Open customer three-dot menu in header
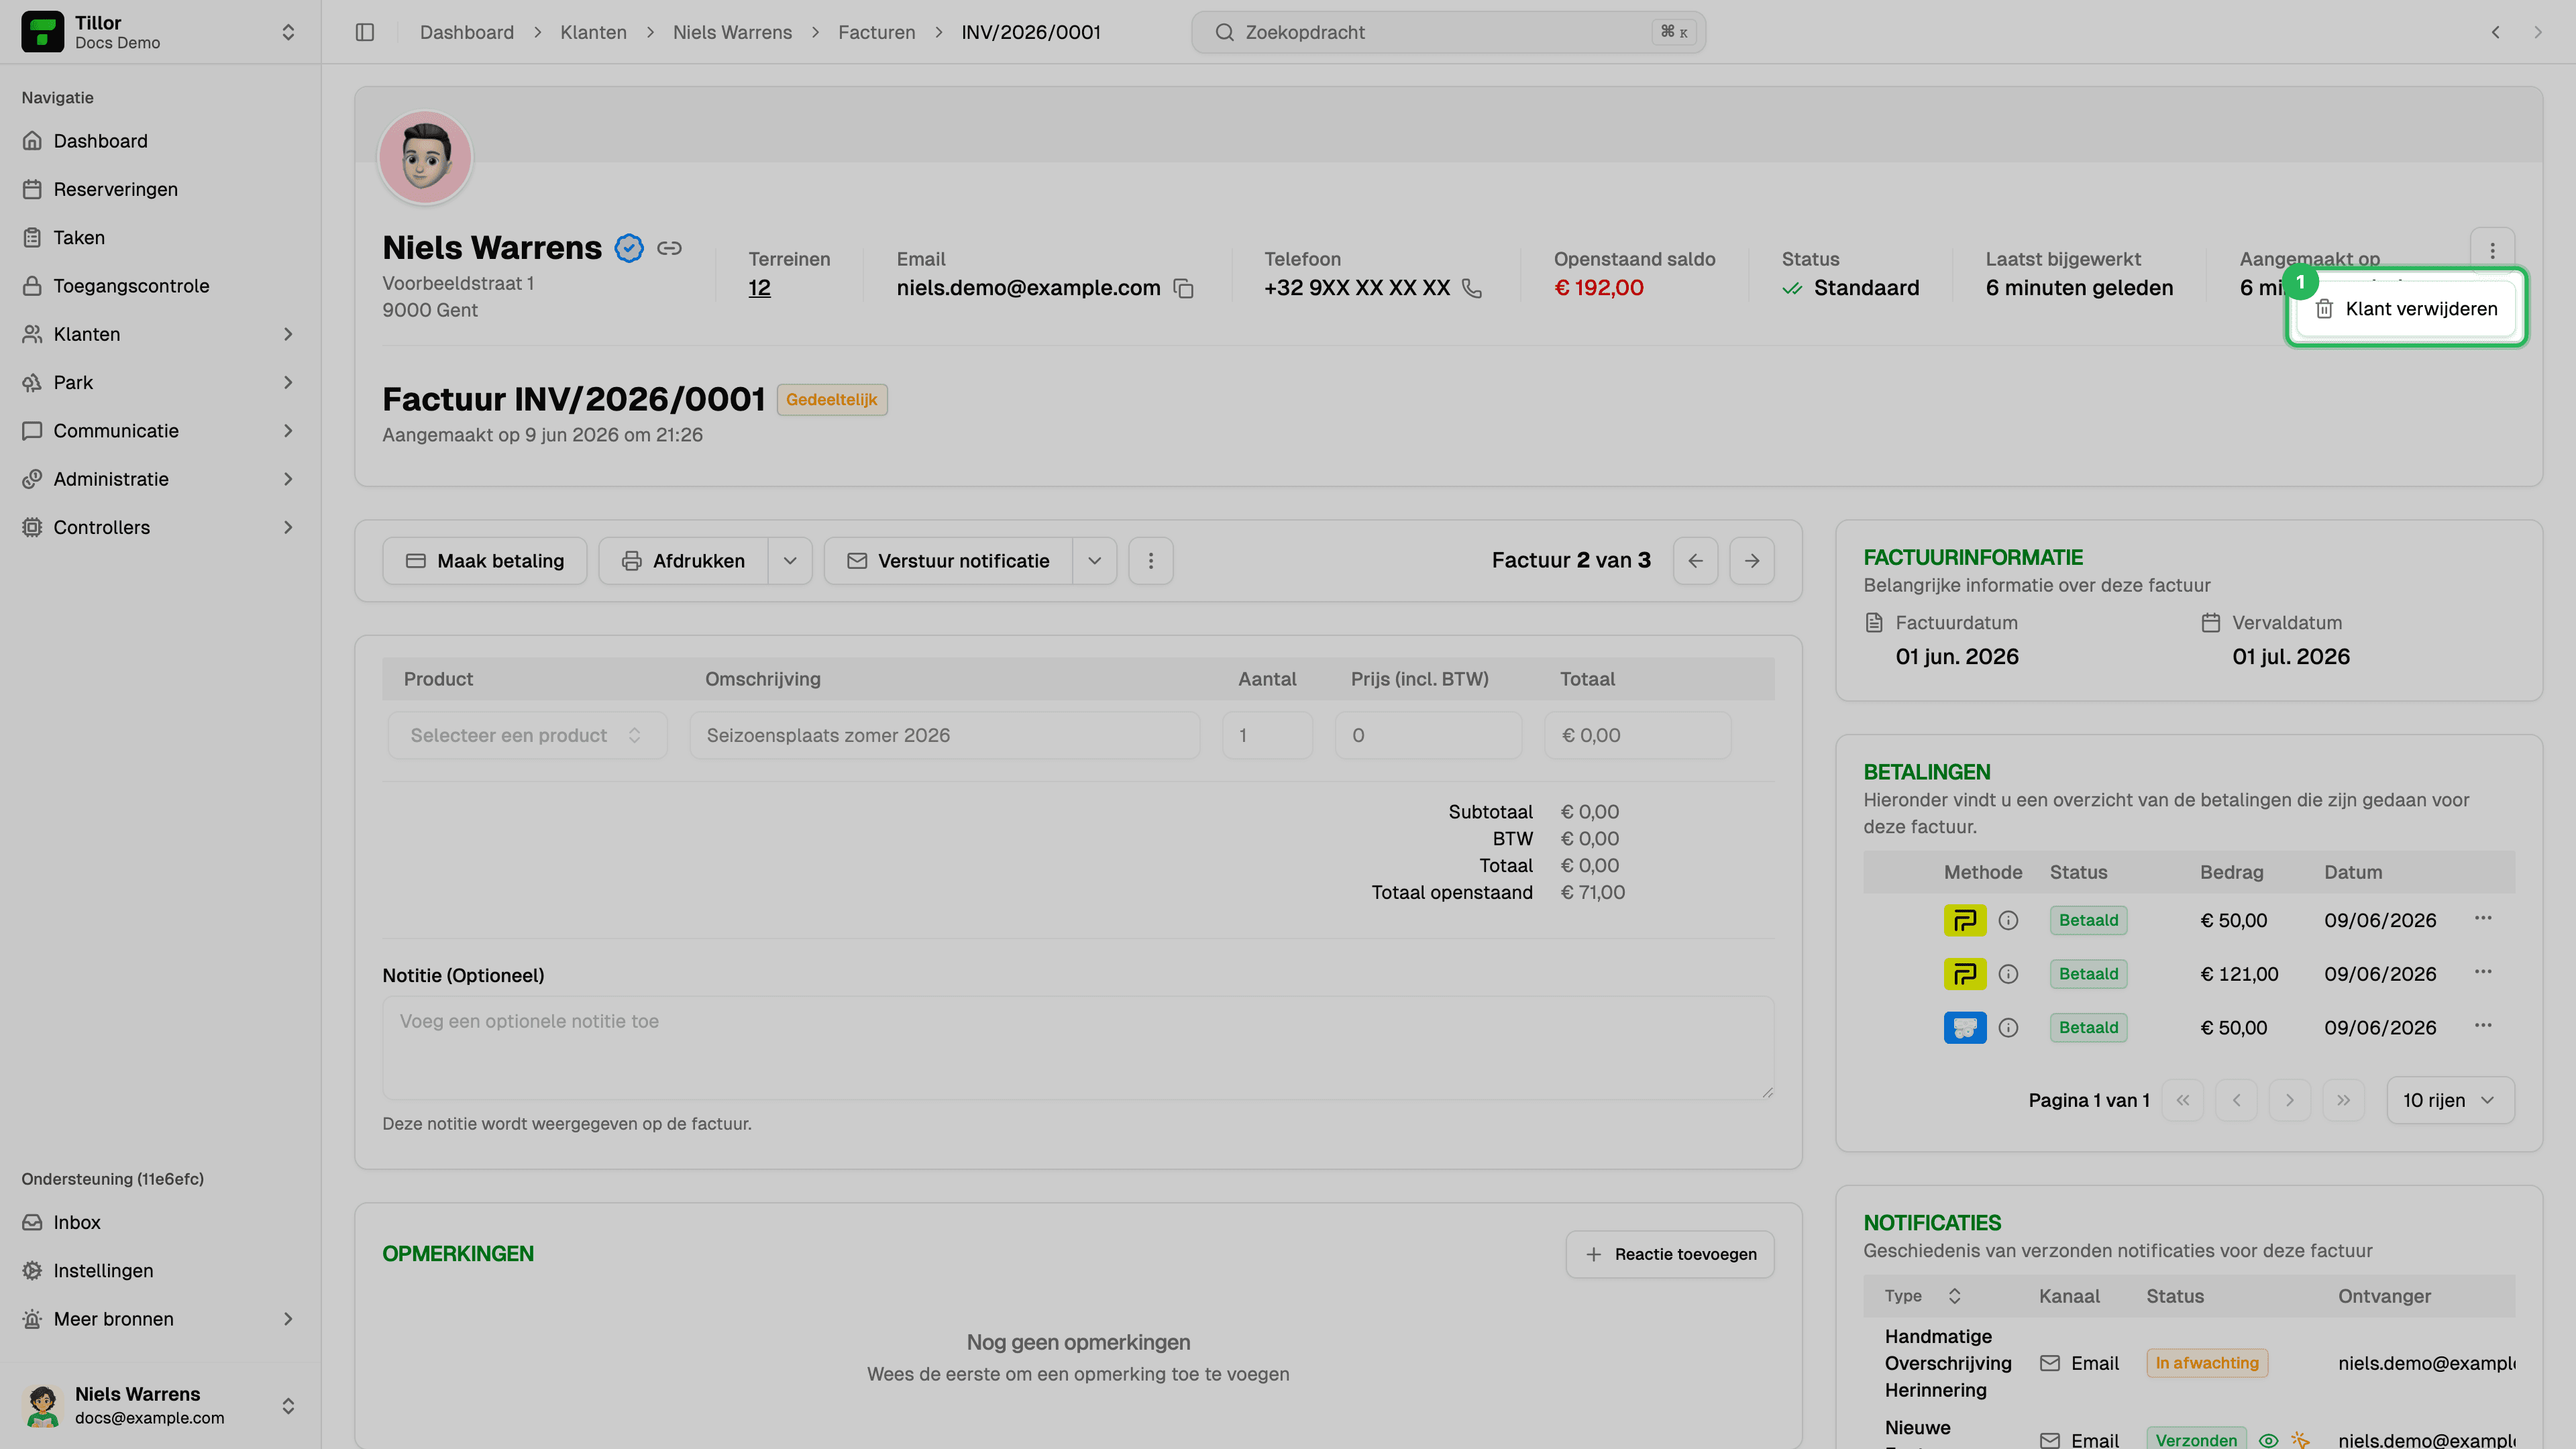Viewport: 2576px width, 1449px height. 2492,250
